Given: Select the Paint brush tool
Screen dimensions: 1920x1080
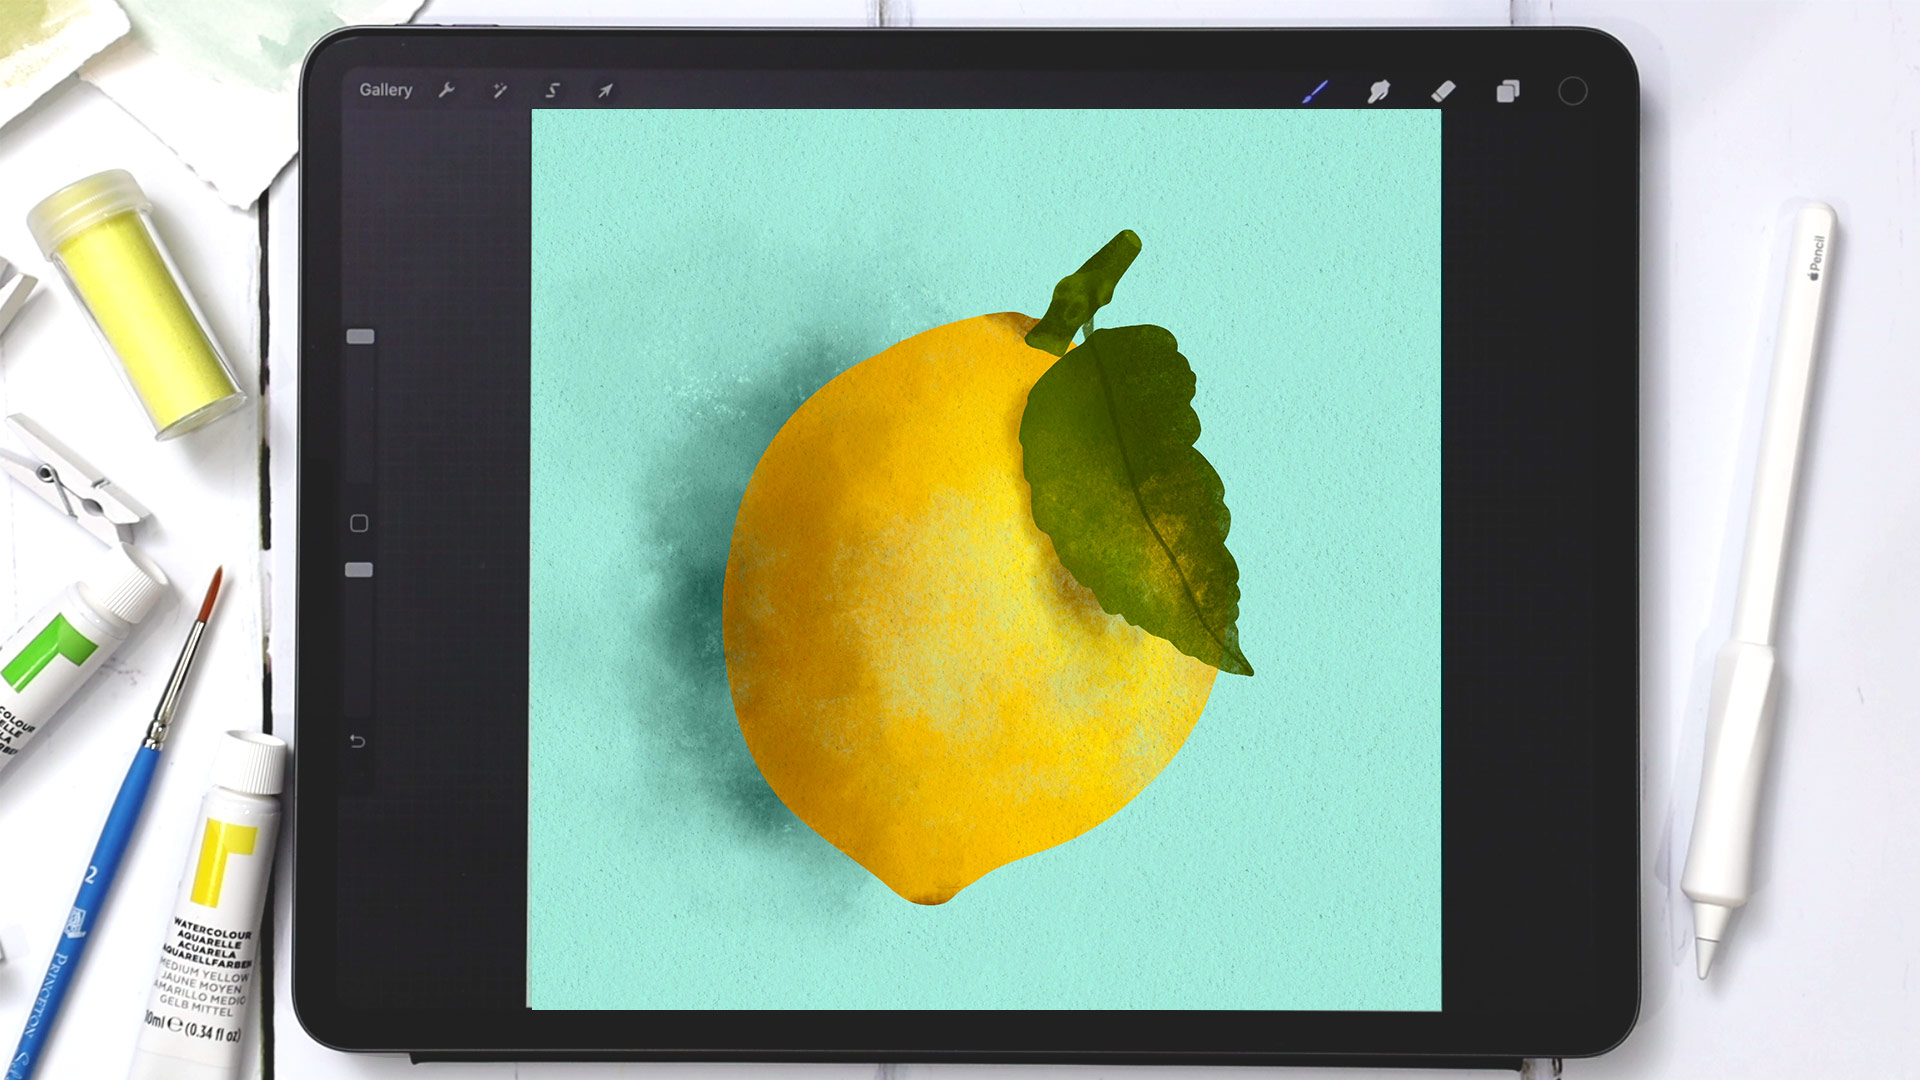Looking at the screenshot, I should click(1315, 91).
